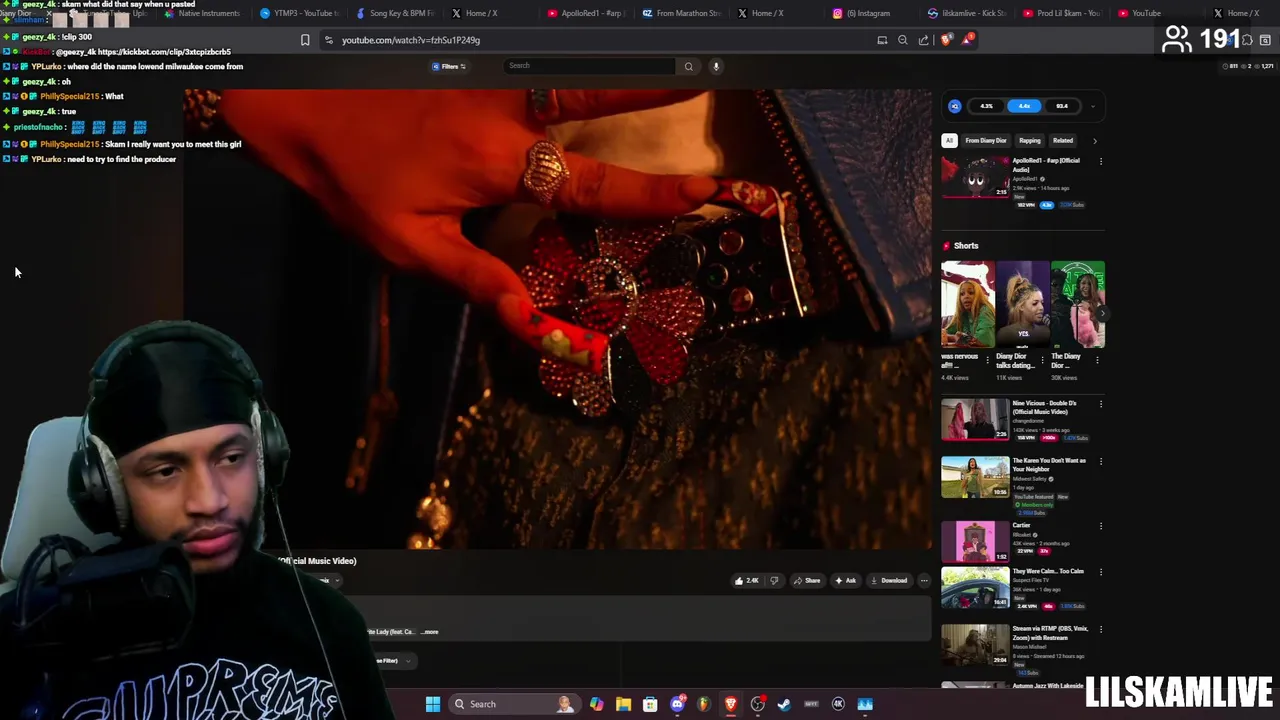Click the share page icon in address bar
Image resolution: width=1280 pixels, height=720 pixels.
[924, 40]
